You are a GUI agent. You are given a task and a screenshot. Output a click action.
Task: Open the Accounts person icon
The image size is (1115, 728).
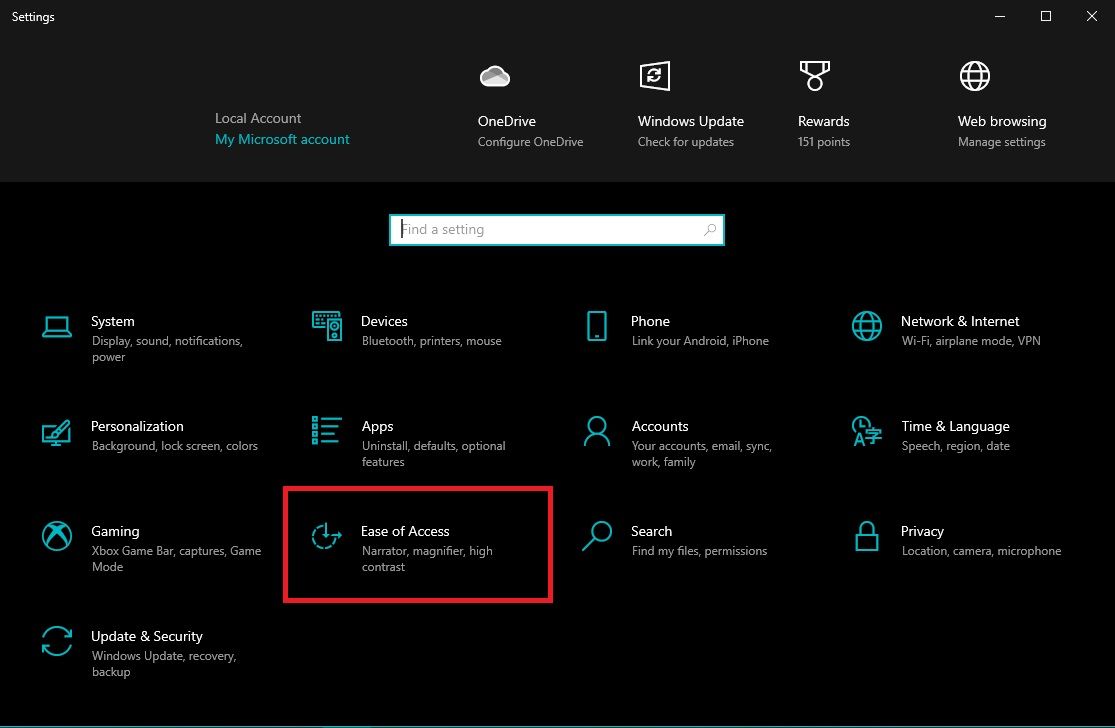point(597,431)
